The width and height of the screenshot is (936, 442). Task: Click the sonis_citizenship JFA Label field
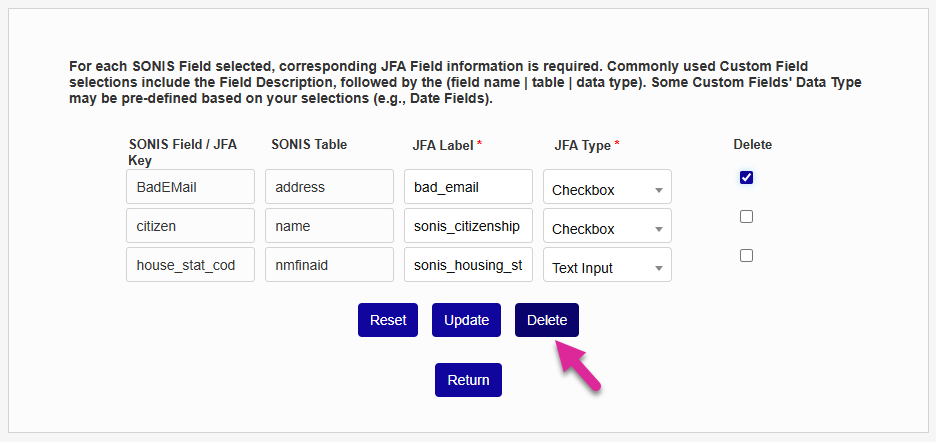pos(468,226)
